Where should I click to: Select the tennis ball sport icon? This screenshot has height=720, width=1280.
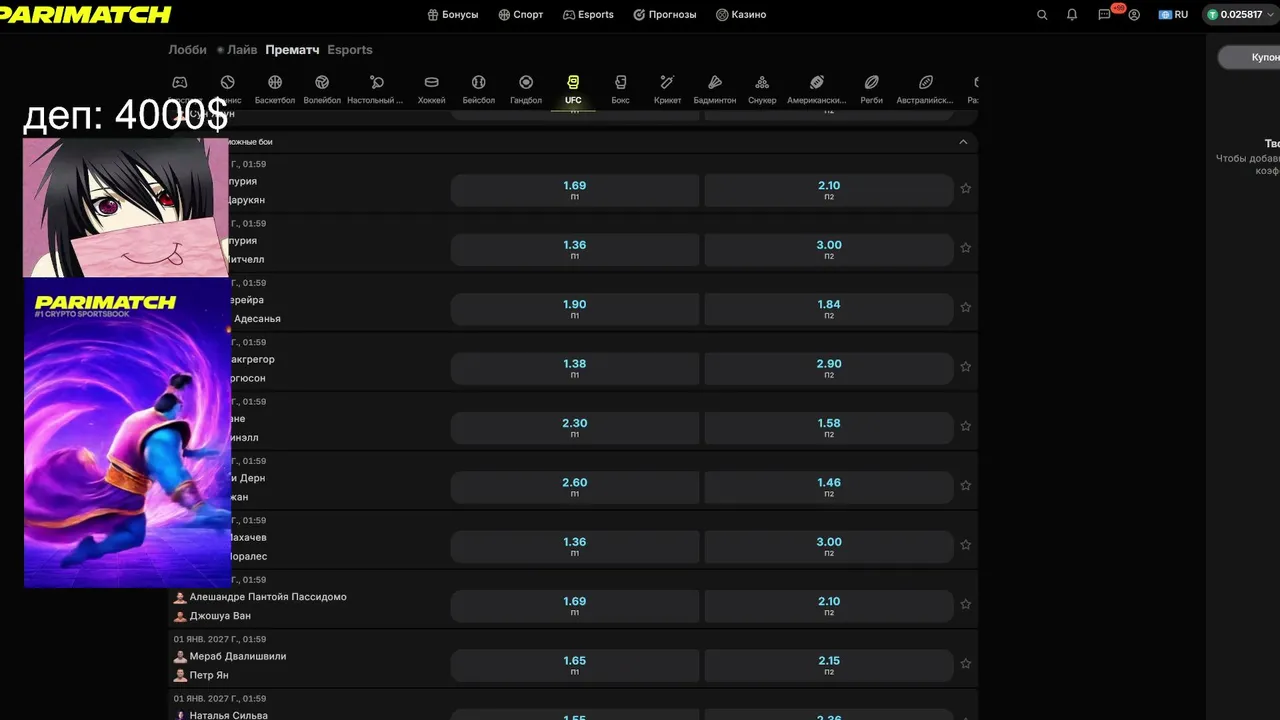point(228,82)
